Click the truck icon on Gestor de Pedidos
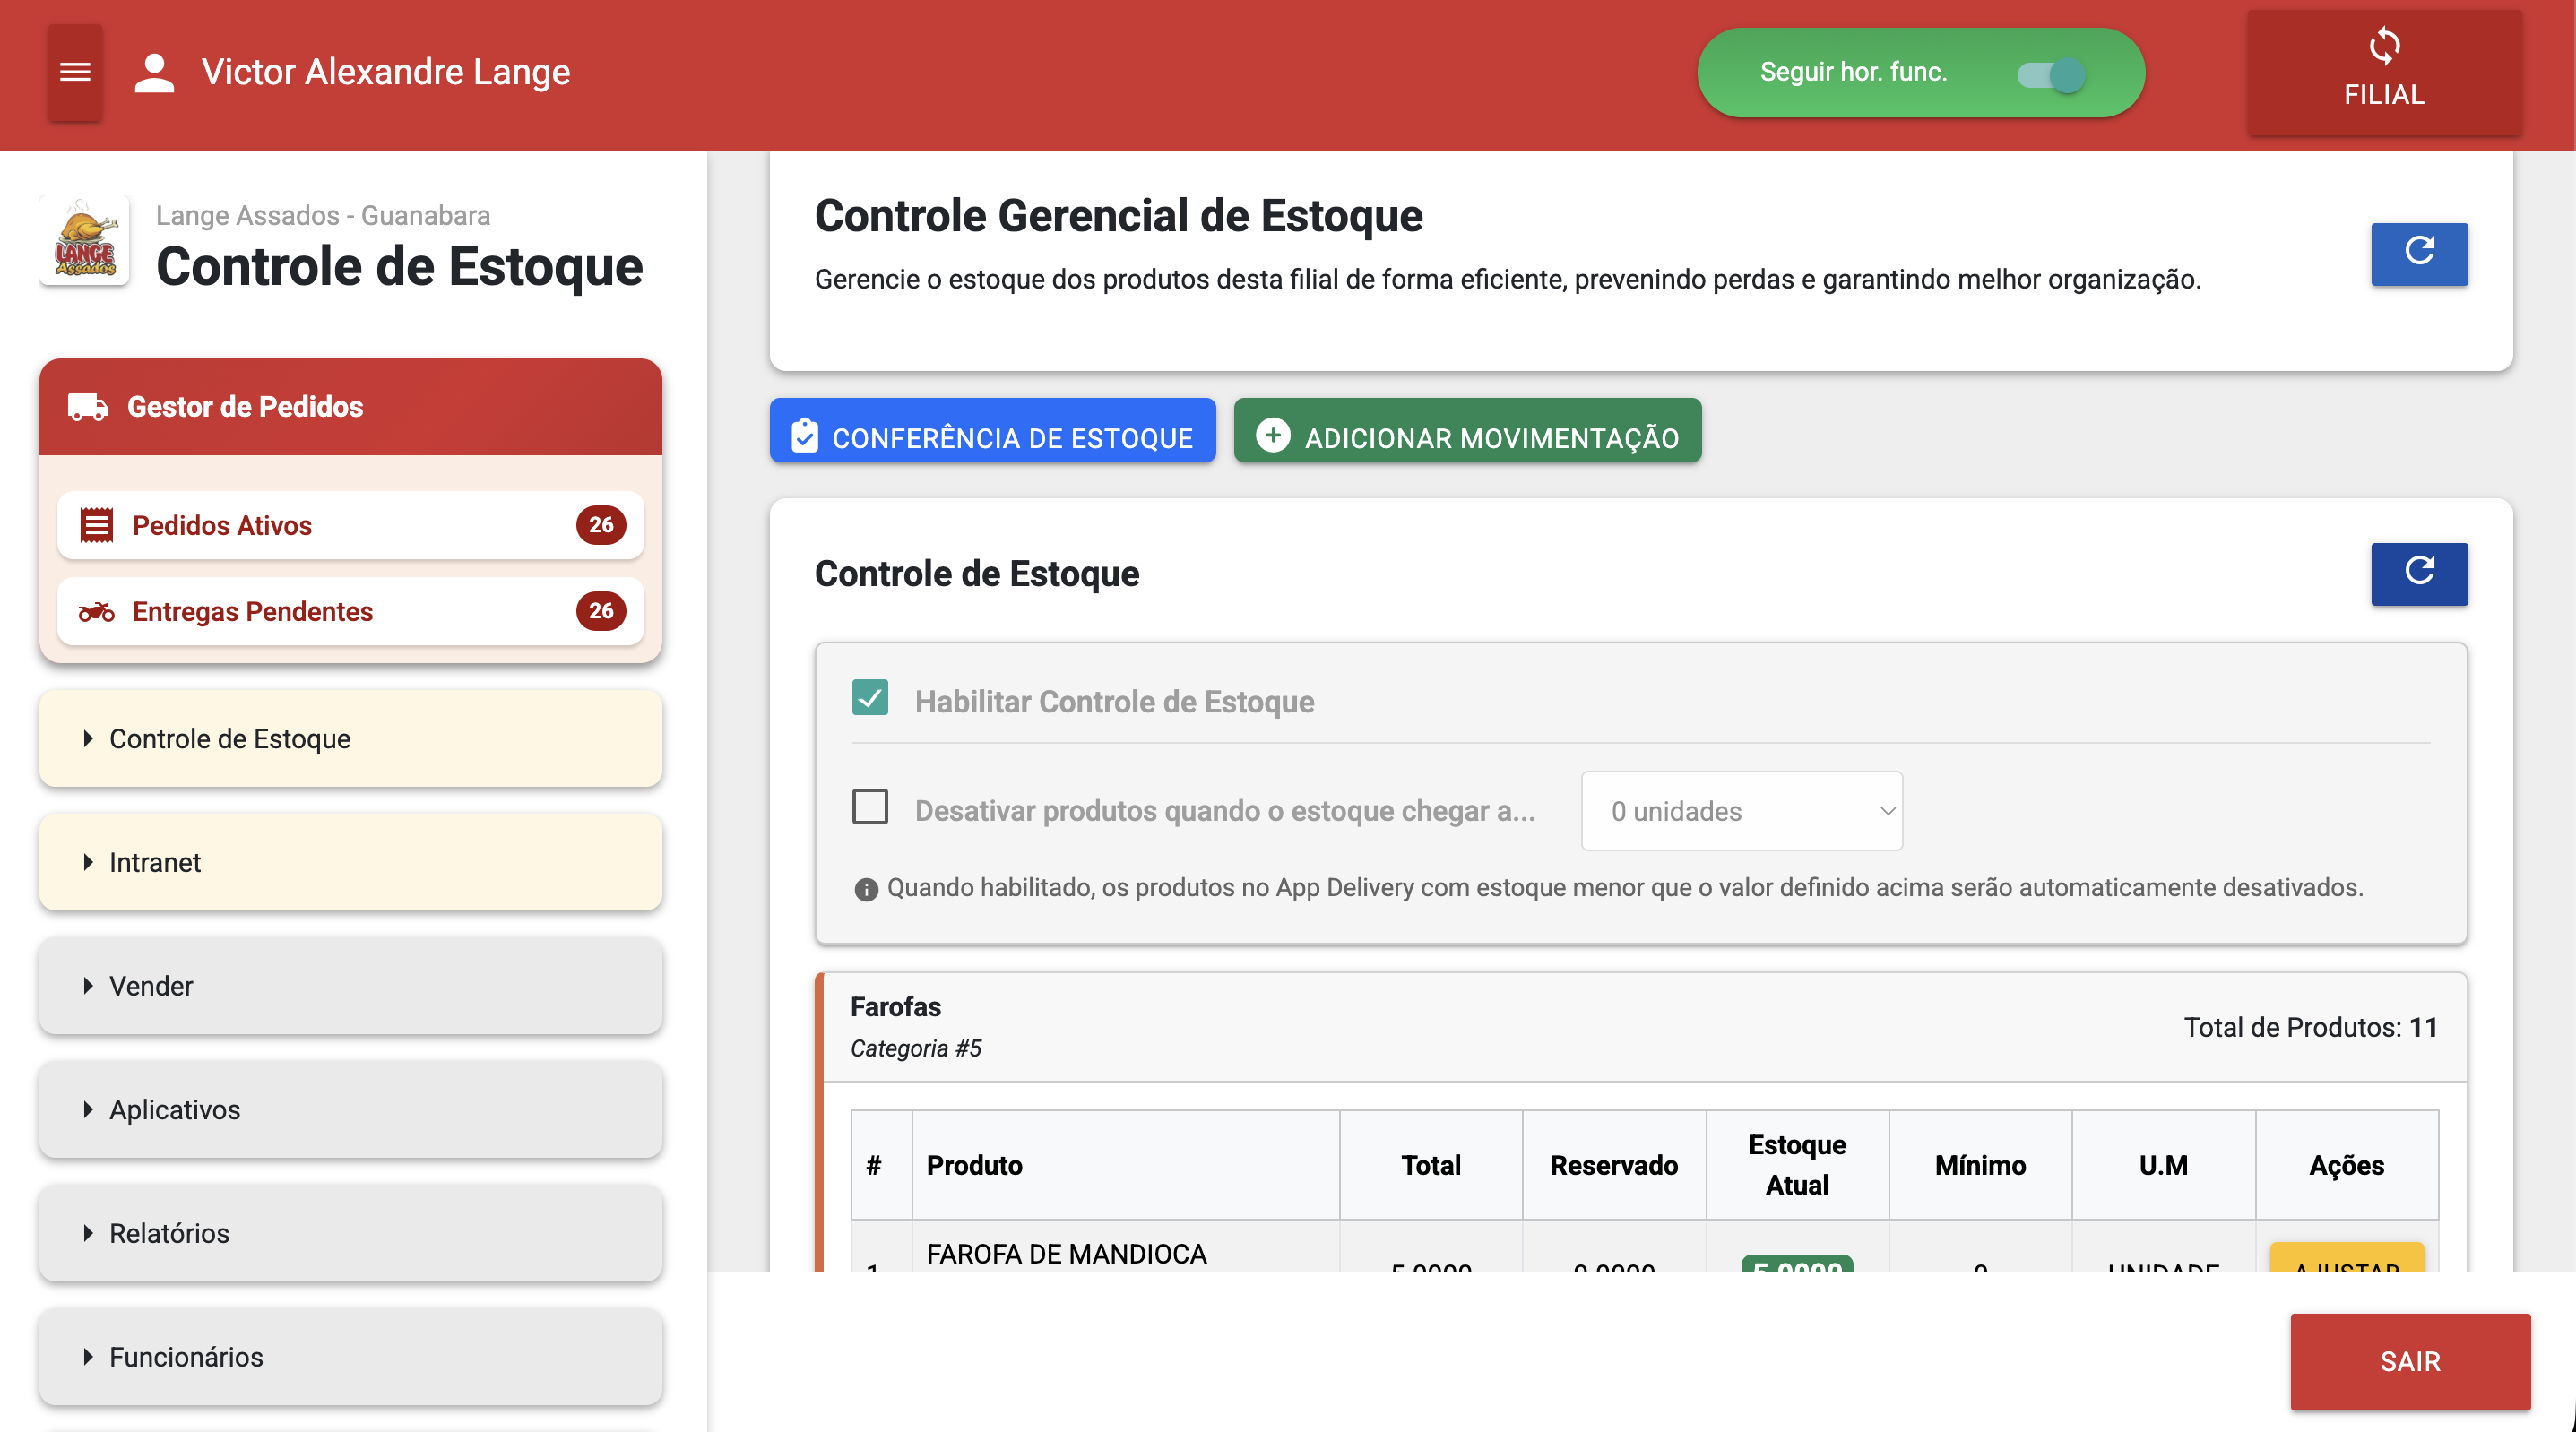The height and width of the screenshot is (1432, 2576). tap(88, 406)
